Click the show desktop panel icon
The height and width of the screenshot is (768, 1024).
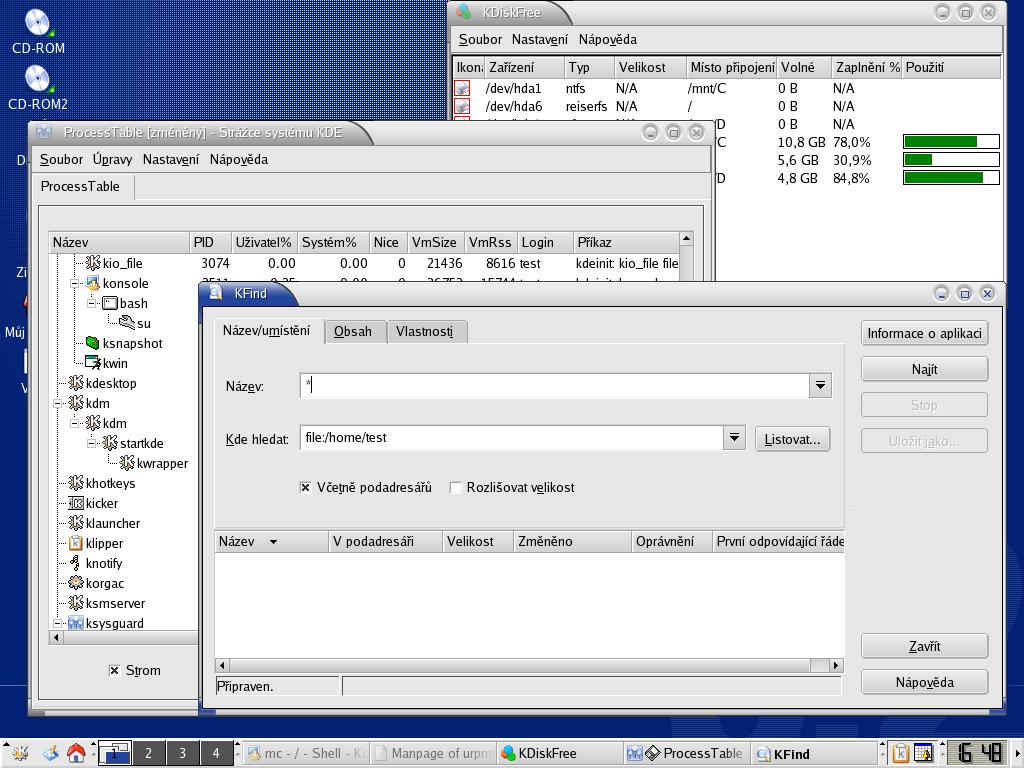[x=51, y=753]
